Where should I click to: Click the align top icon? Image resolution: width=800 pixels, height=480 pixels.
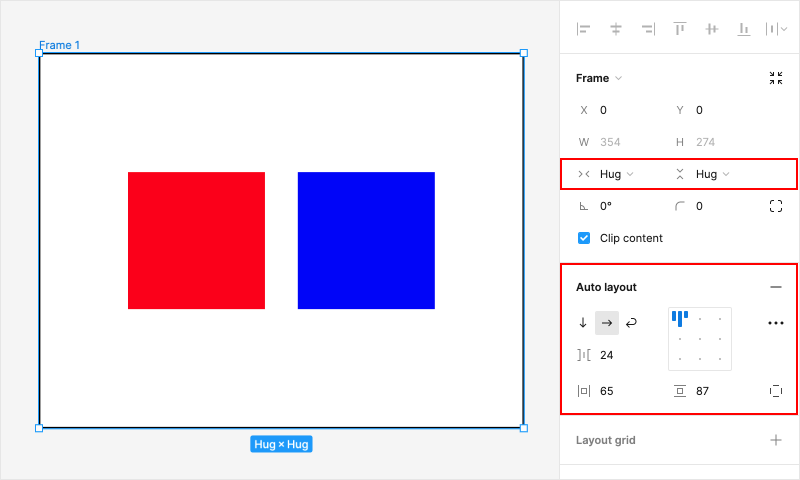tap(680, 29)
